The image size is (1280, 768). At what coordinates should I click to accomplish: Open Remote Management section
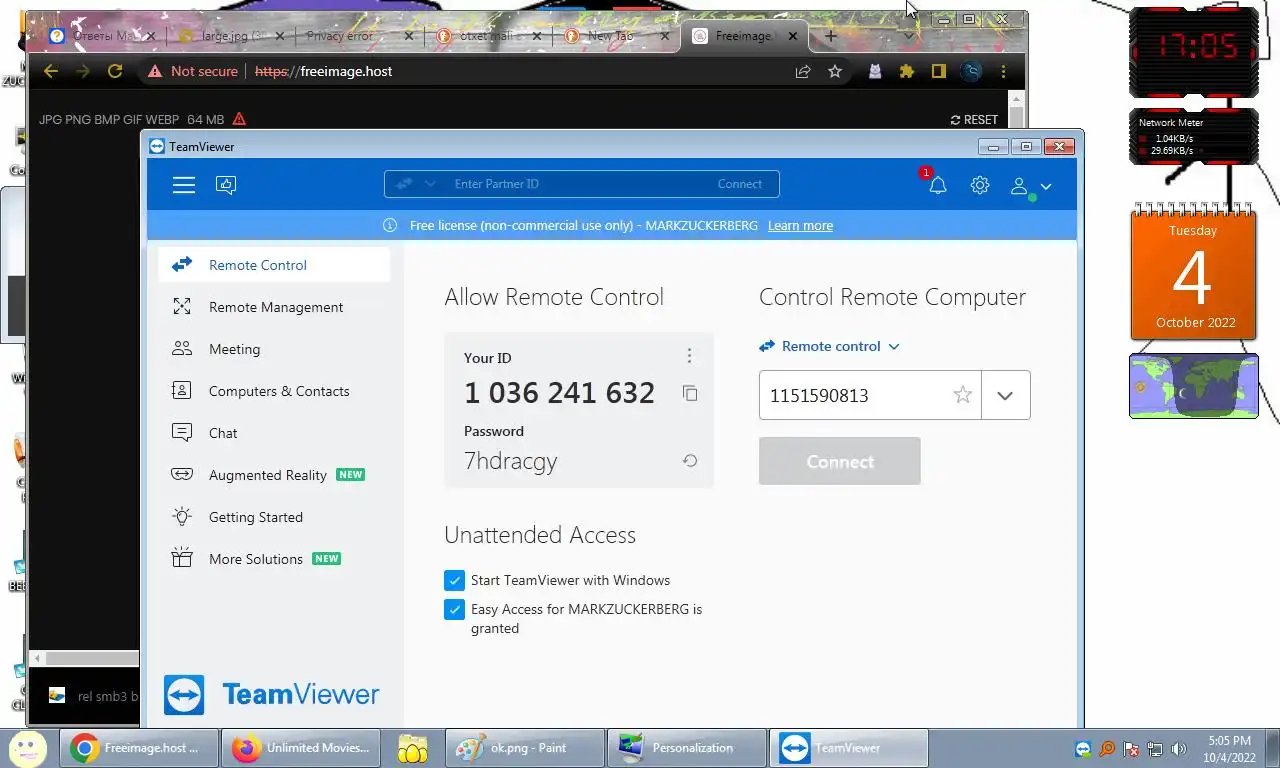(x=274, y=307)
